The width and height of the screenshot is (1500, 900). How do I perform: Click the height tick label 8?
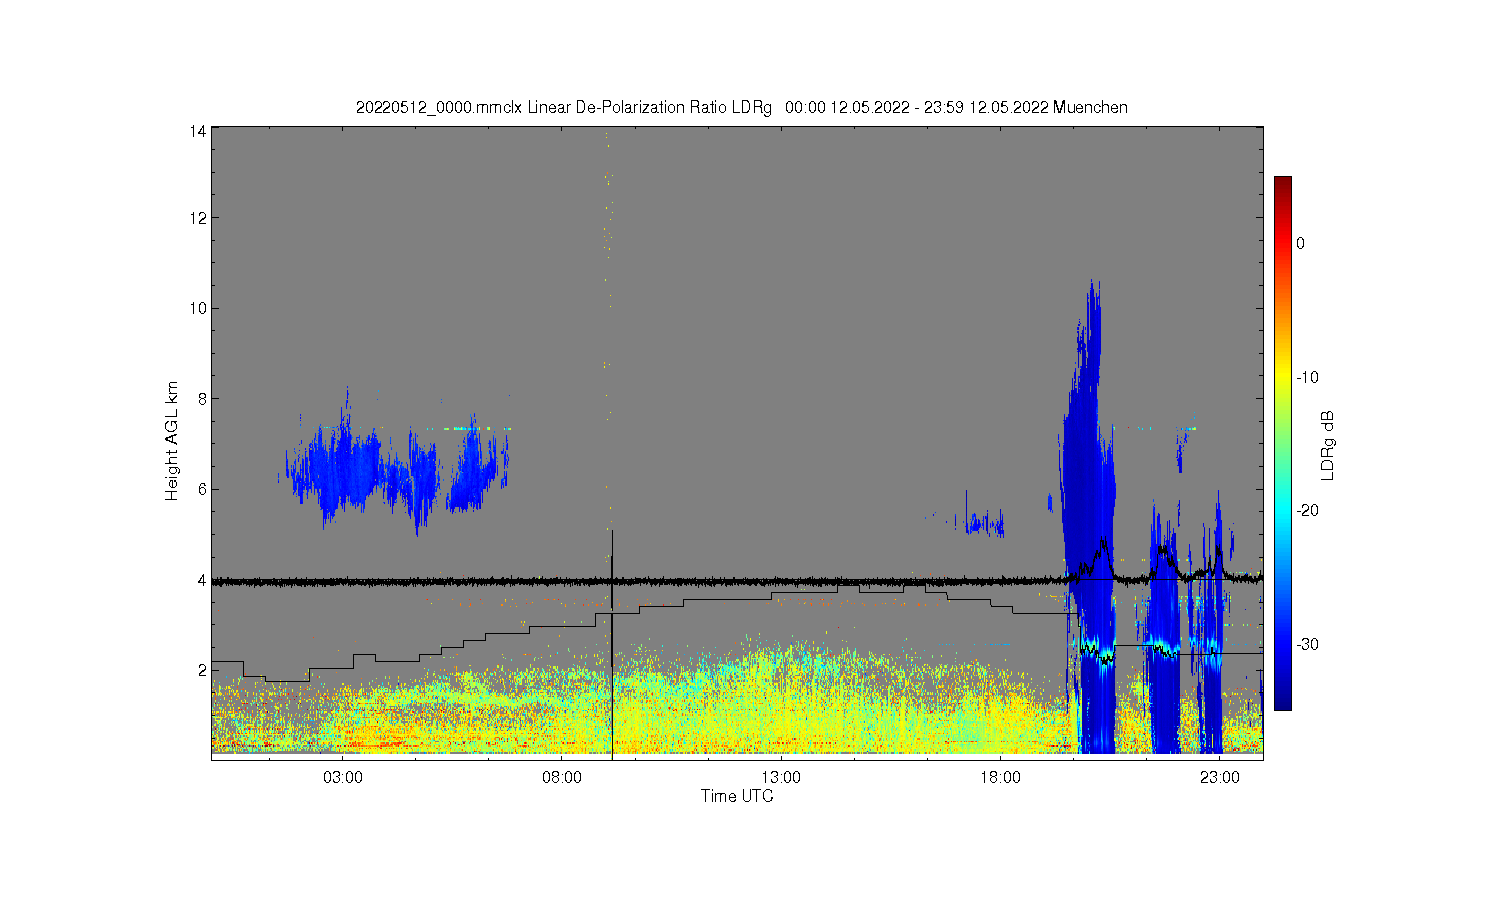point(203,399)
